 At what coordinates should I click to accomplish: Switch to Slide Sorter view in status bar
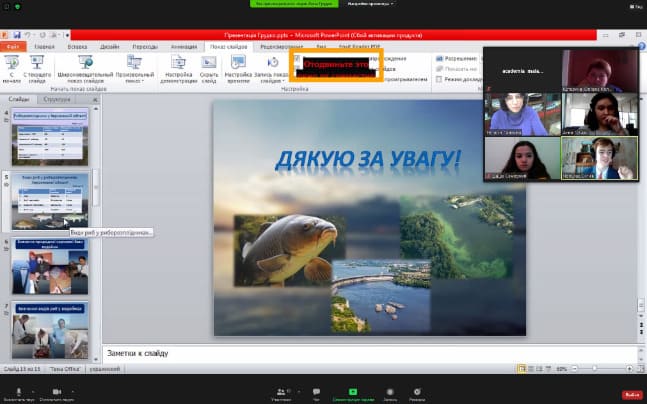pos(531,369)
